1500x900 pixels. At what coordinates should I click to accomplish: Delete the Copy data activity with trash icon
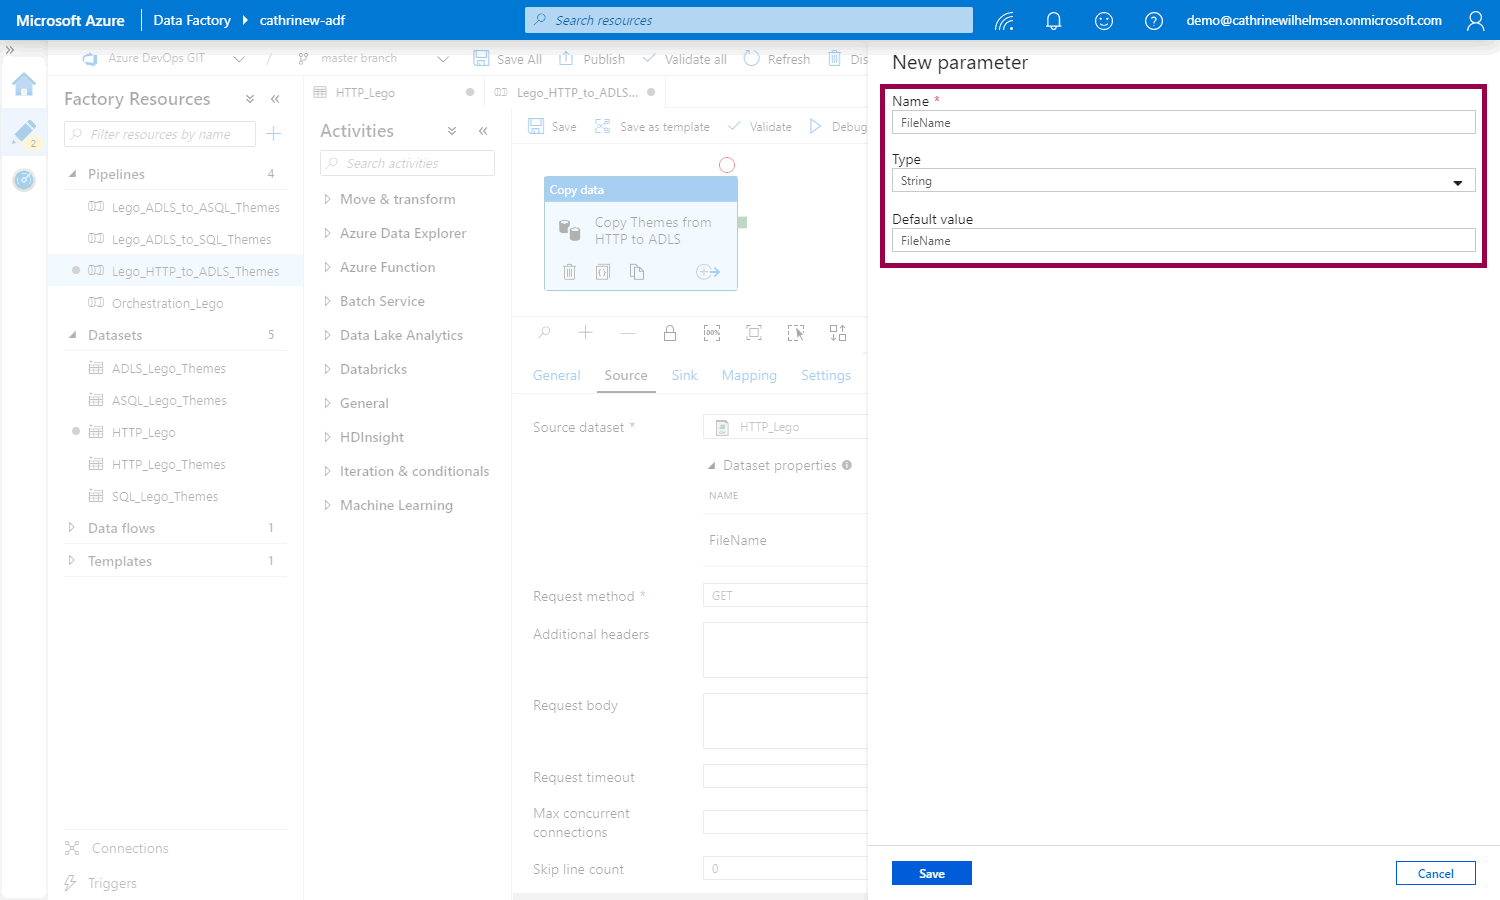[x=569, y=272]
